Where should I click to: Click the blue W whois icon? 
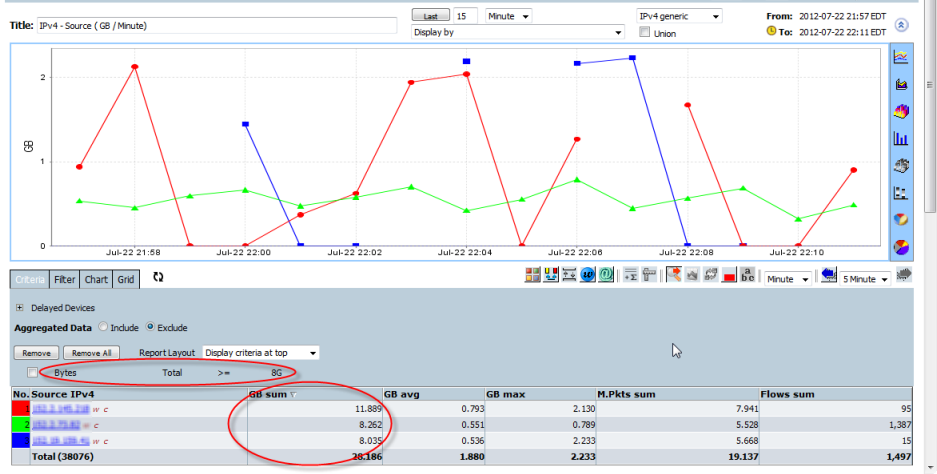coord(587,275)
